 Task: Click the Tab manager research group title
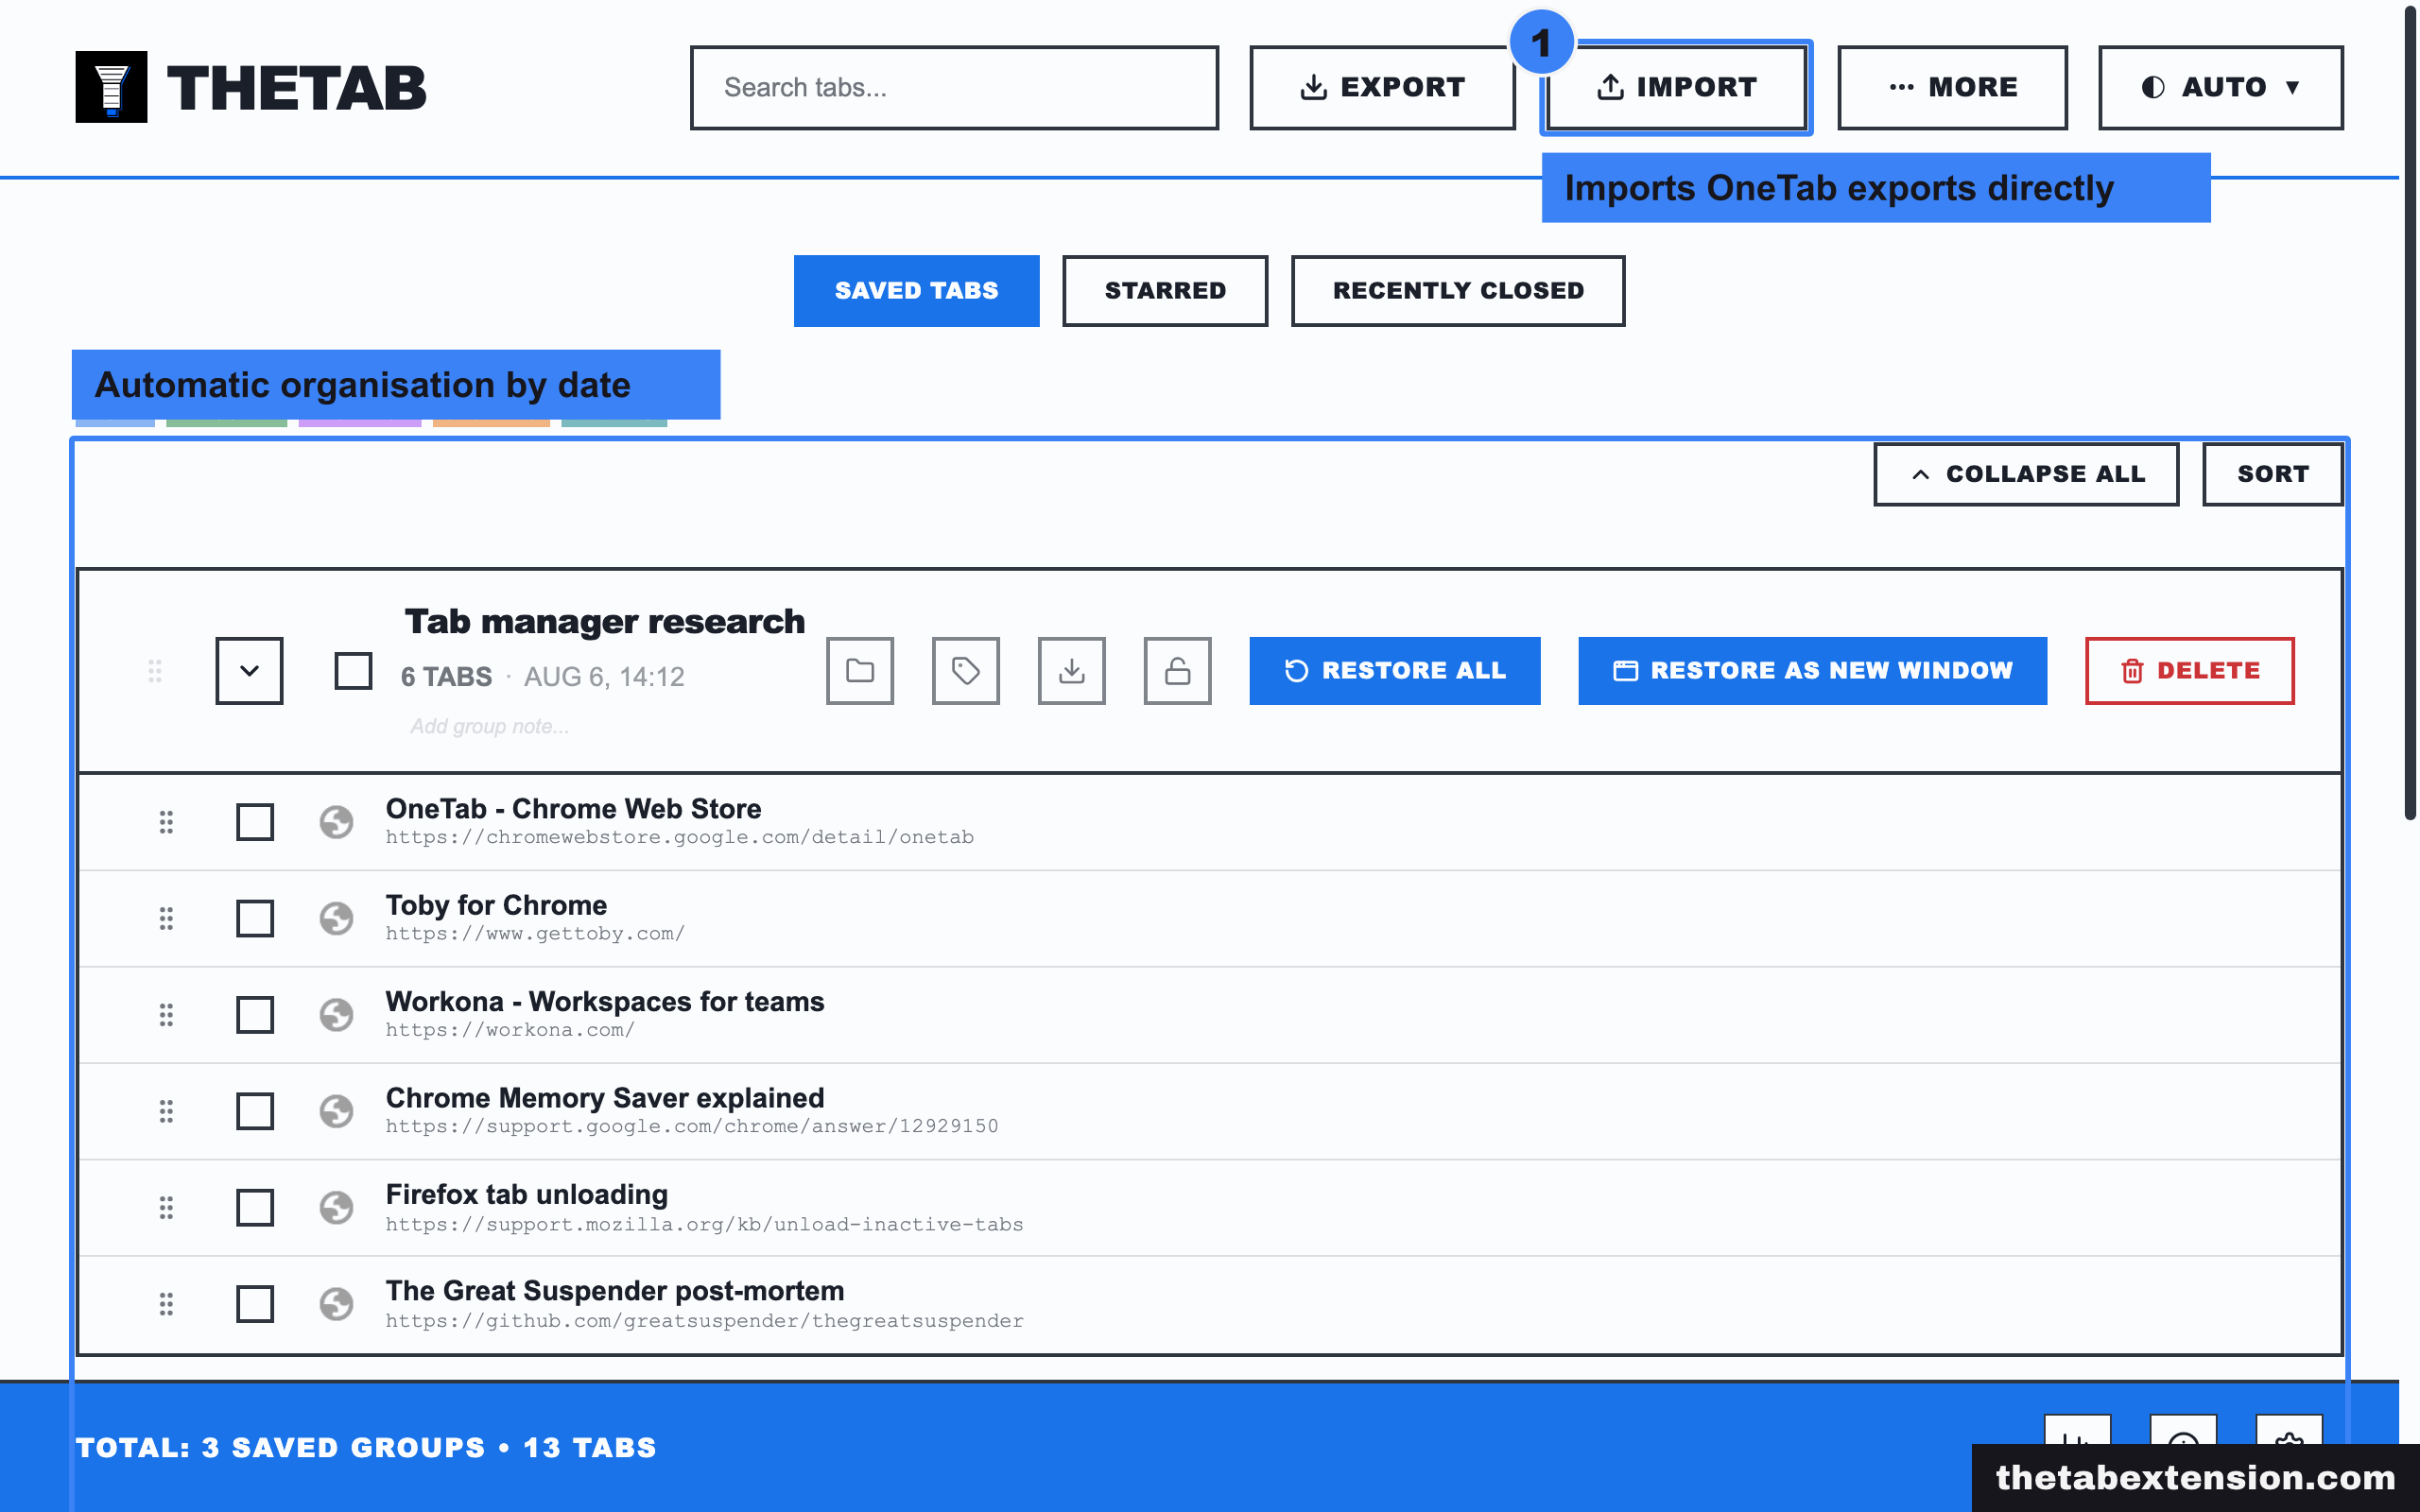point(605,621)
